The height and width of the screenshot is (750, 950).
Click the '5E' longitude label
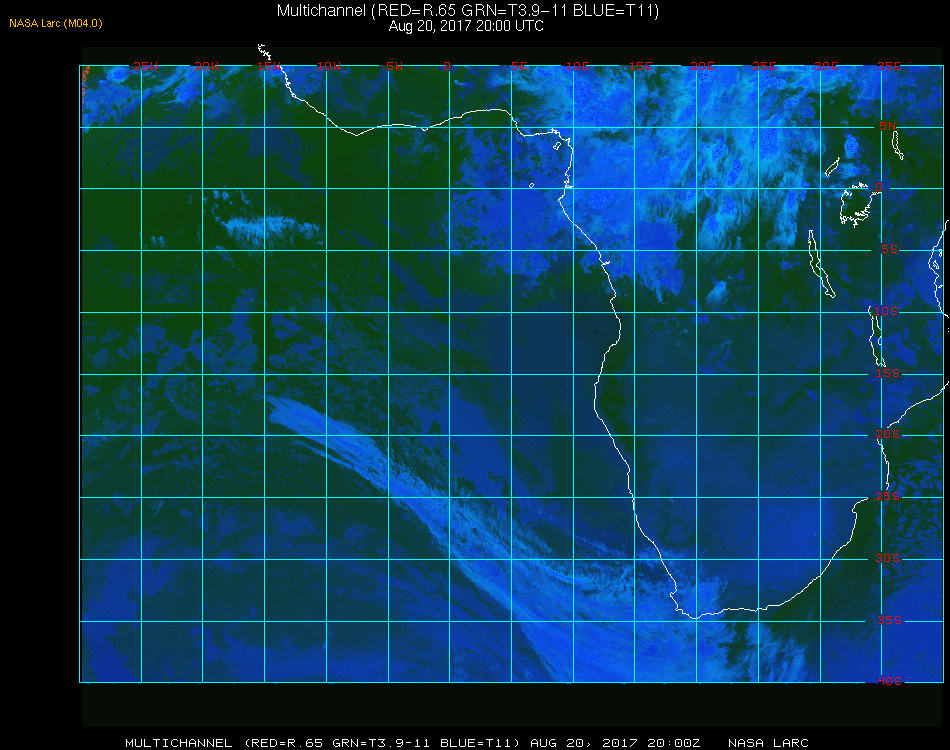[x=519, y=66]
